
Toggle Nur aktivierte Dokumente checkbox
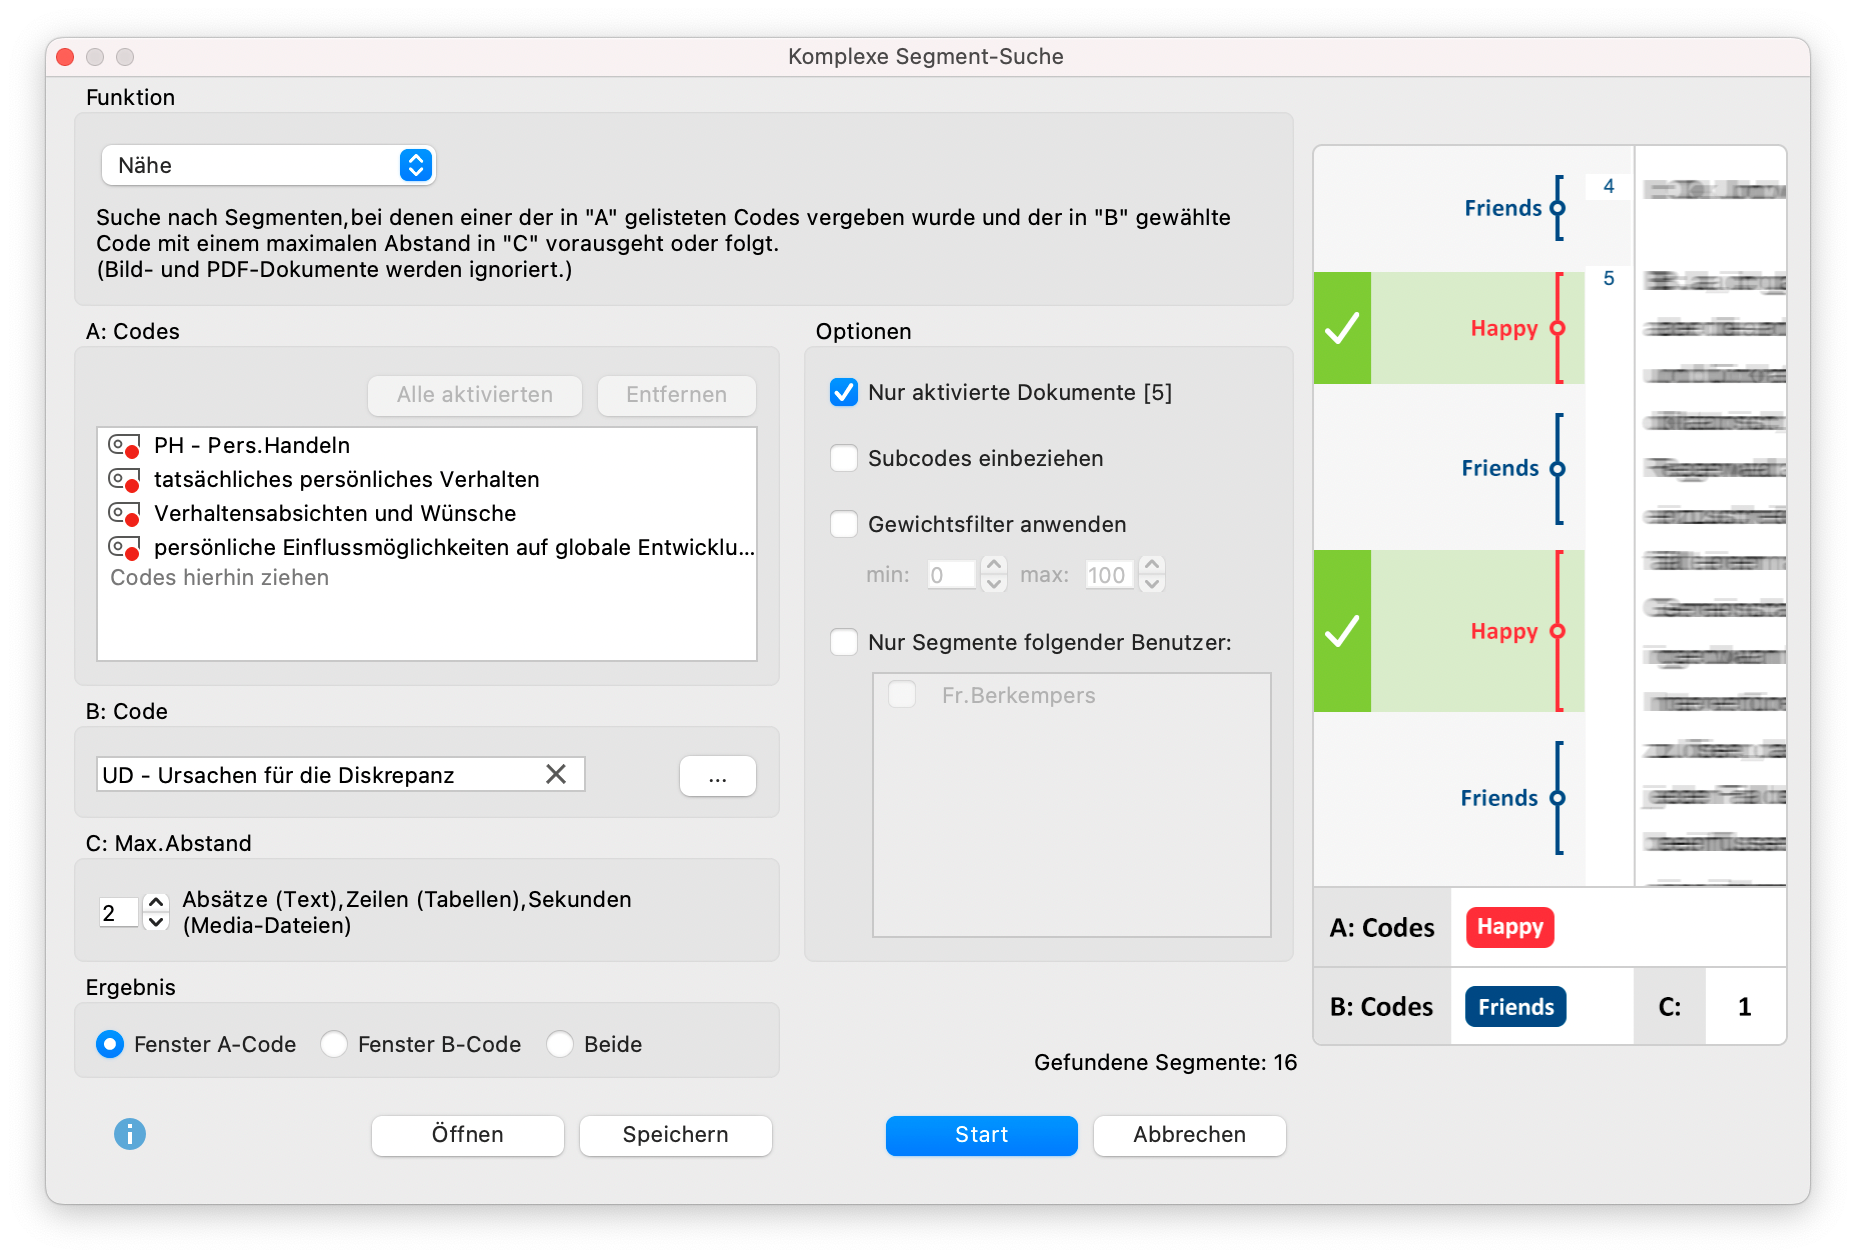(x=844, y=392)
